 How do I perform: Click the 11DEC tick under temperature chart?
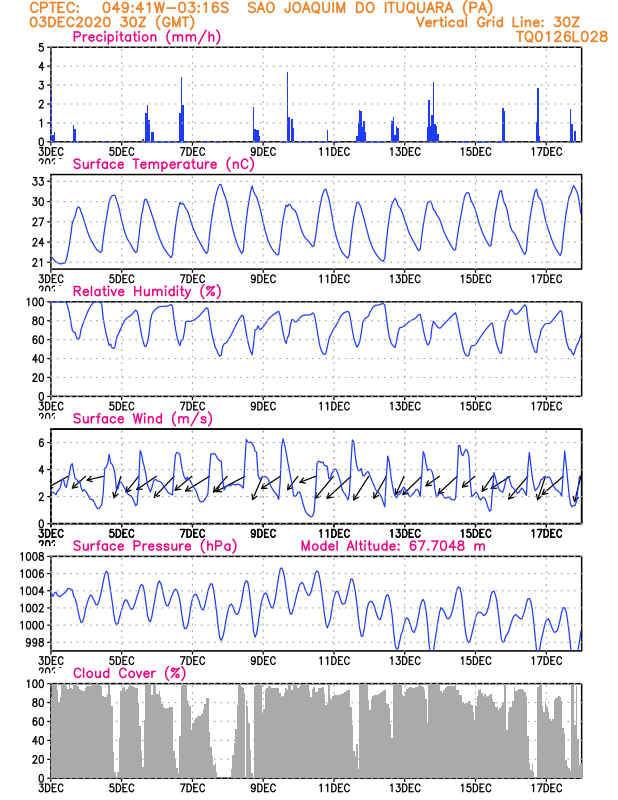coord(334,279)
